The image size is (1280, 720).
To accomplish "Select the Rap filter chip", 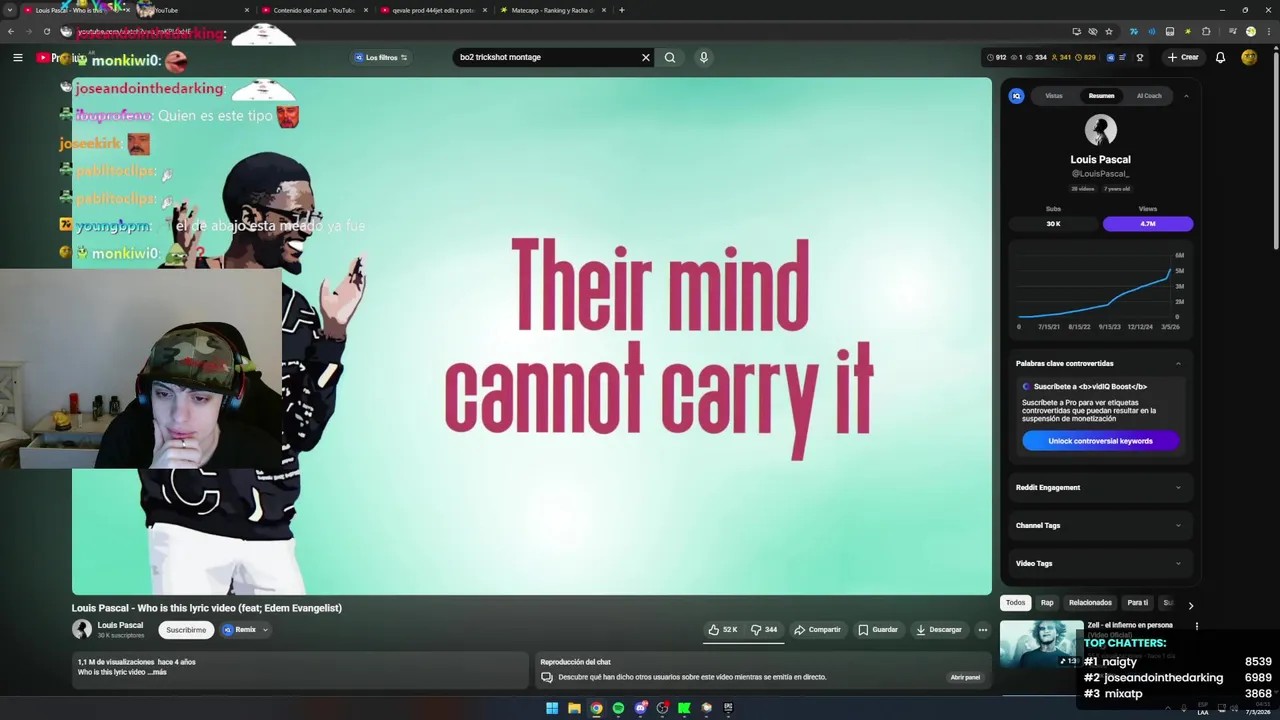I will [1047, 603].
